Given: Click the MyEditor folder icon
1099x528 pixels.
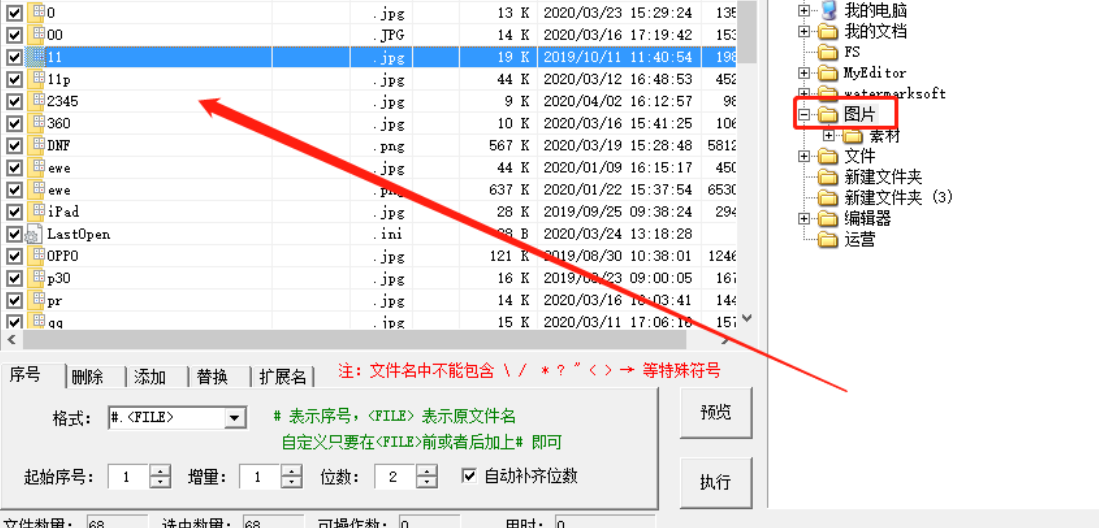Looking at the screenshot, I should point(828,73).
